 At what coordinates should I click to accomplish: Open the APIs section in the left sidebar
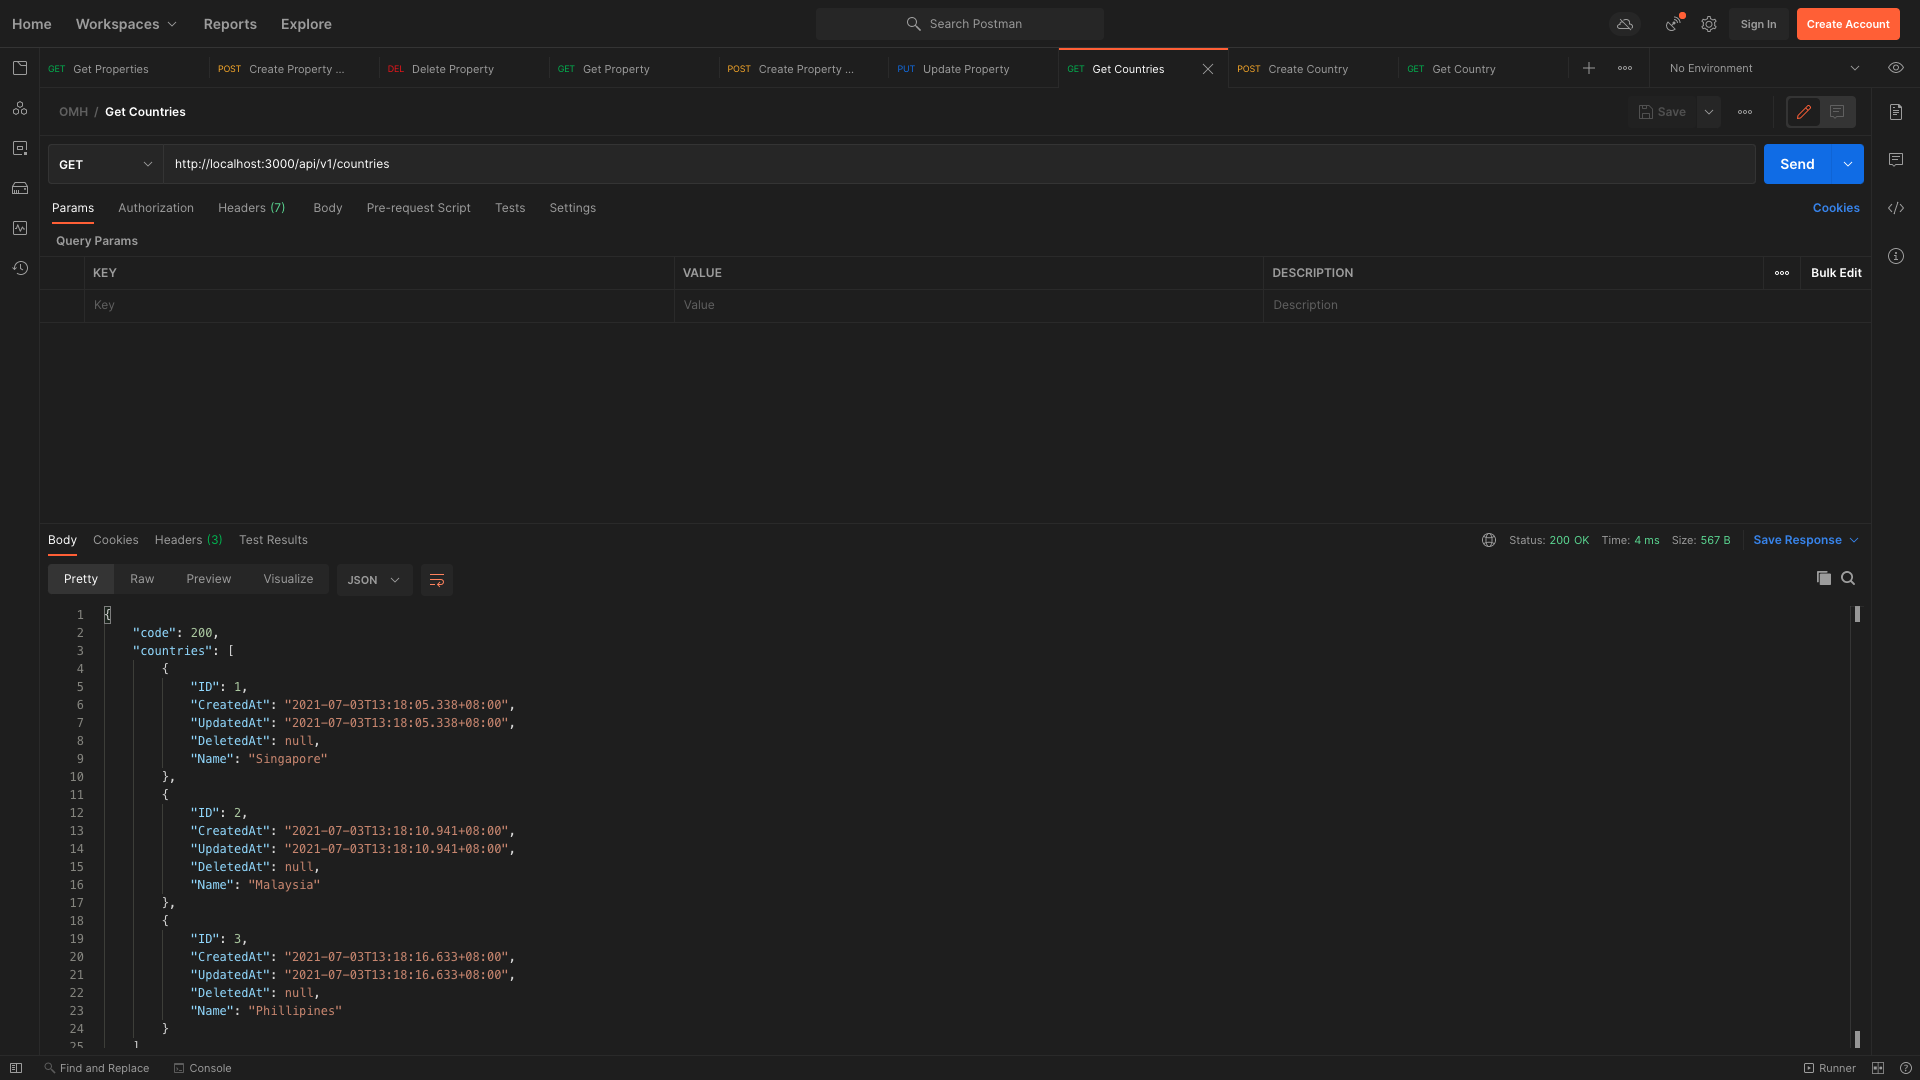click(20, 109)
